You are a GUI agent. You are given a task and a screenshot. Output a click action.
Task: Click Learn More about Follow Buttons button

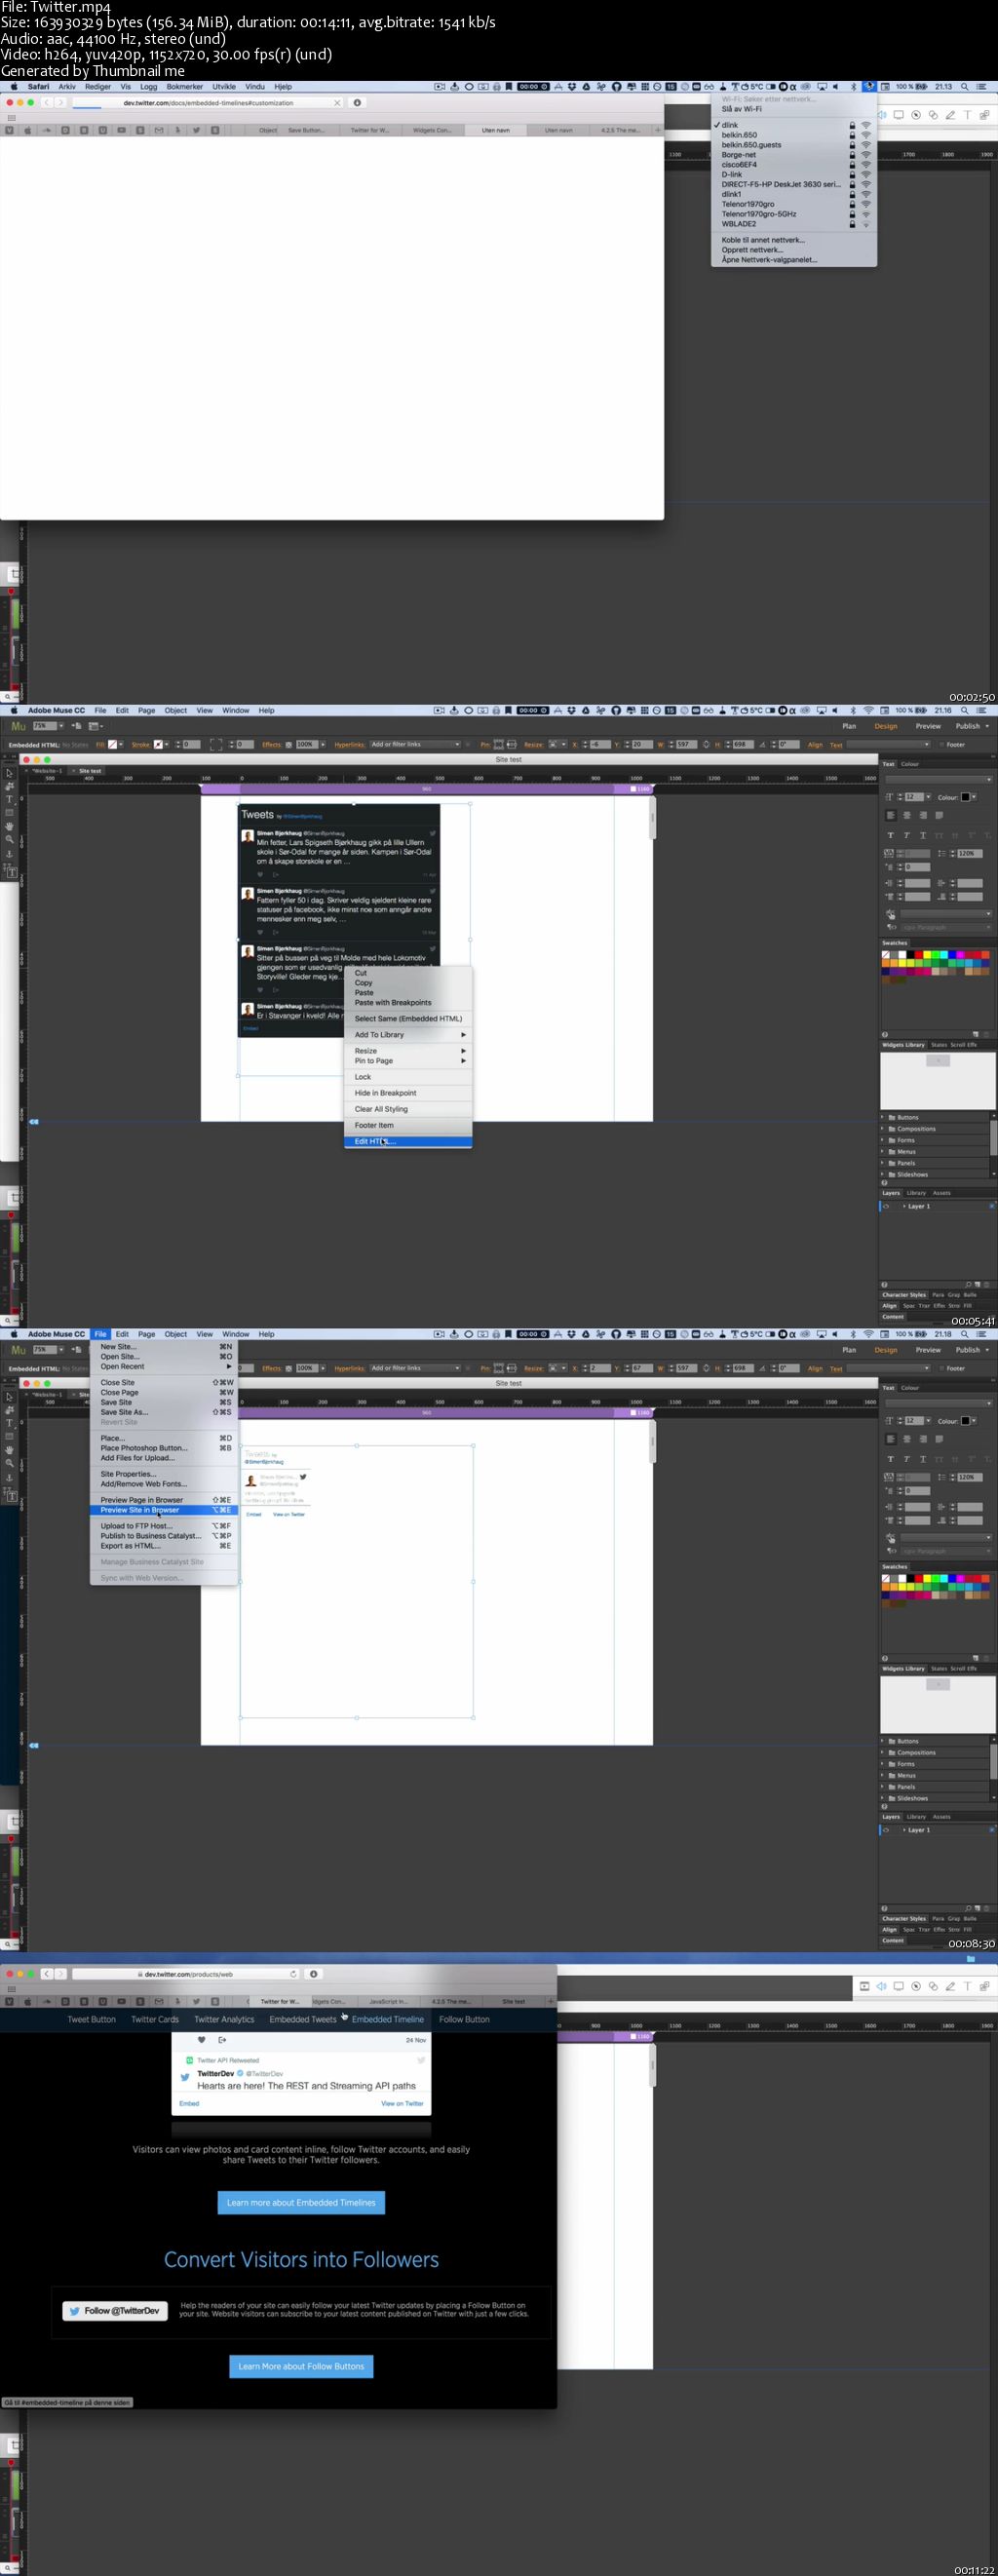(301, 2367)
